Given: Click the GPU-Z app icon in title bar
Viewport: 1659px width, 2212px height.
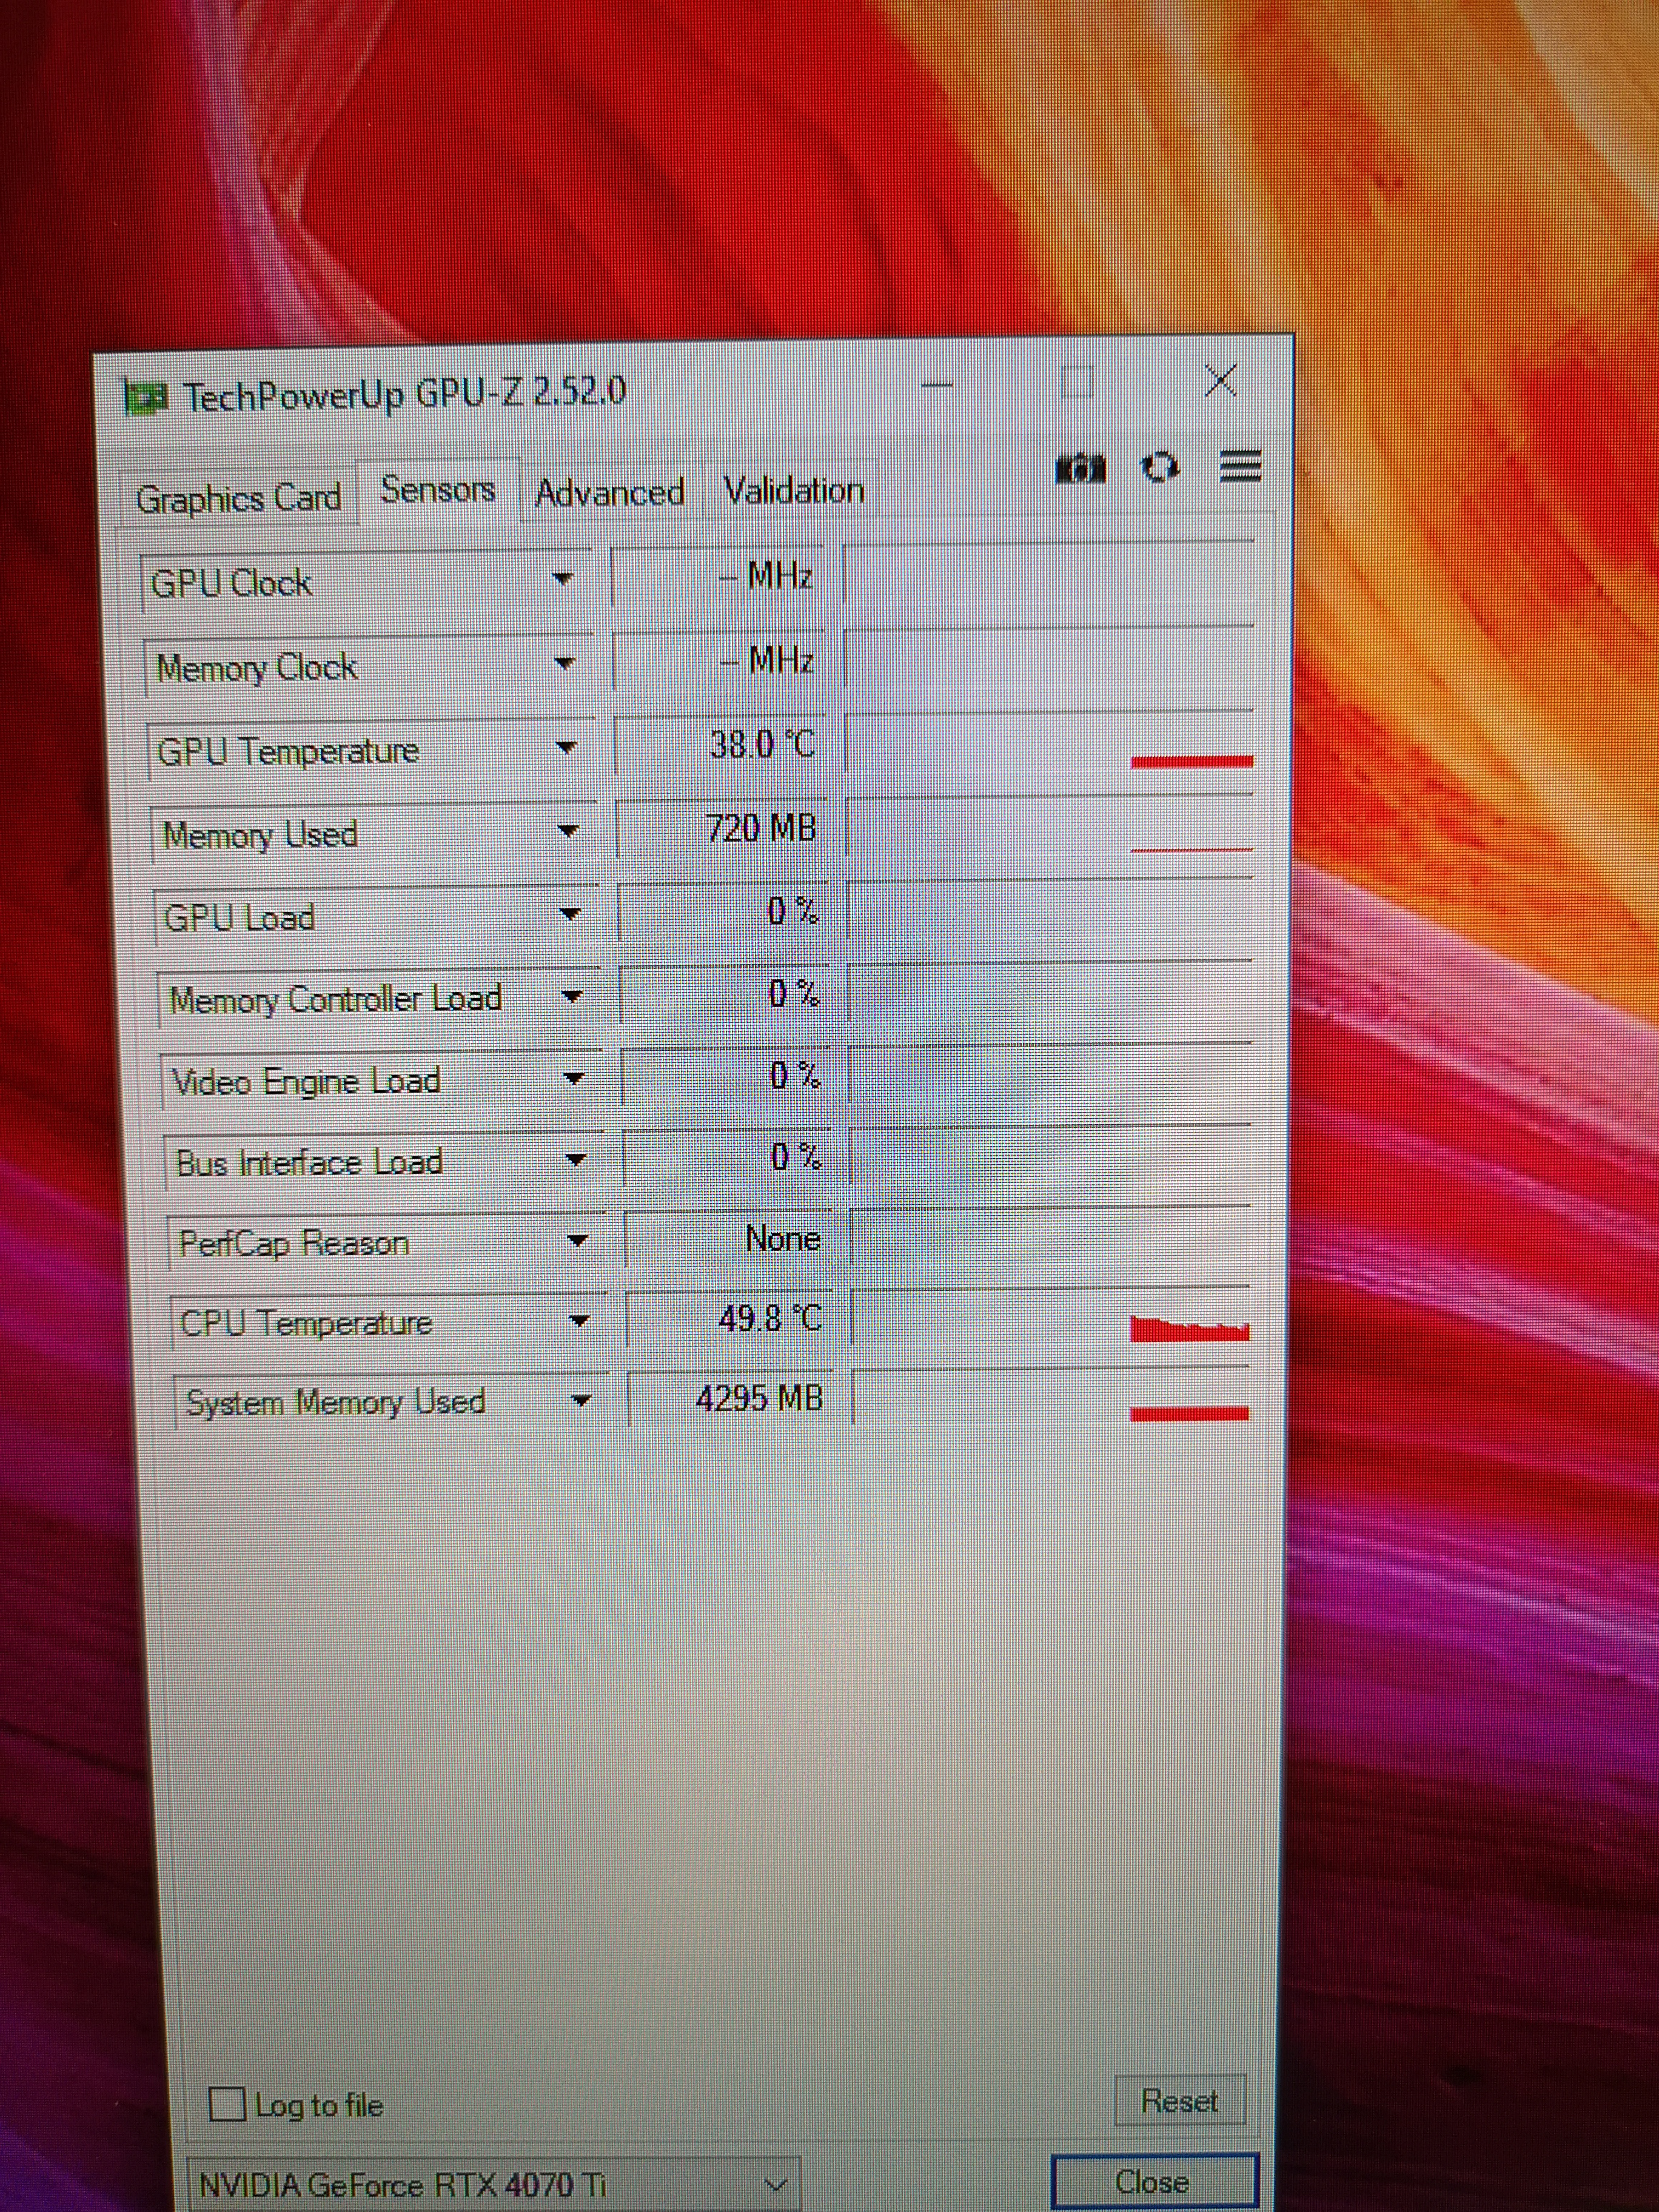Looking at the screenshot, I should pyautogui.click(x=146, y=398).
